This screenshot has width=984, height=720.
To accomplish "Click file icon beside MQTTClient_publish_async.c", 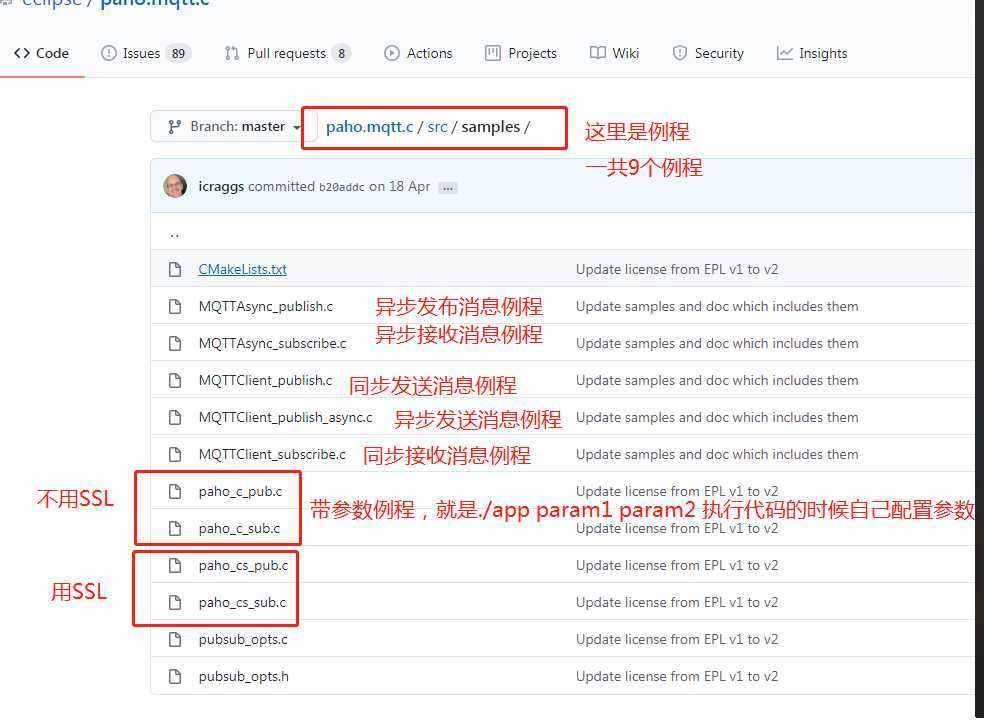I will pos(175,417).
